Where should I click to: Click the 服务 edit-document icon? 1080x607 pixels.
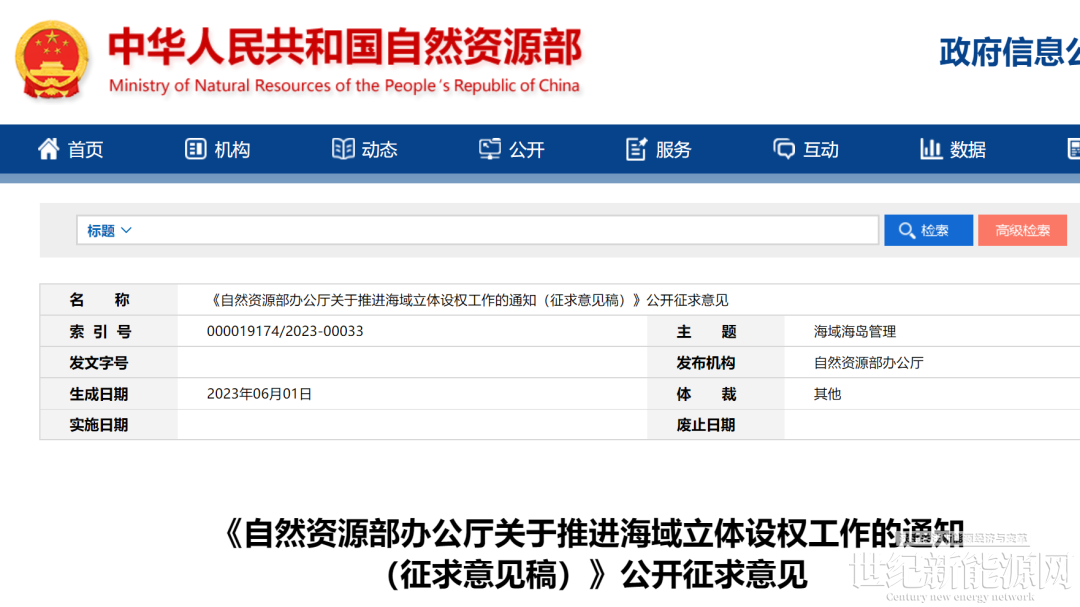(636, 149)
